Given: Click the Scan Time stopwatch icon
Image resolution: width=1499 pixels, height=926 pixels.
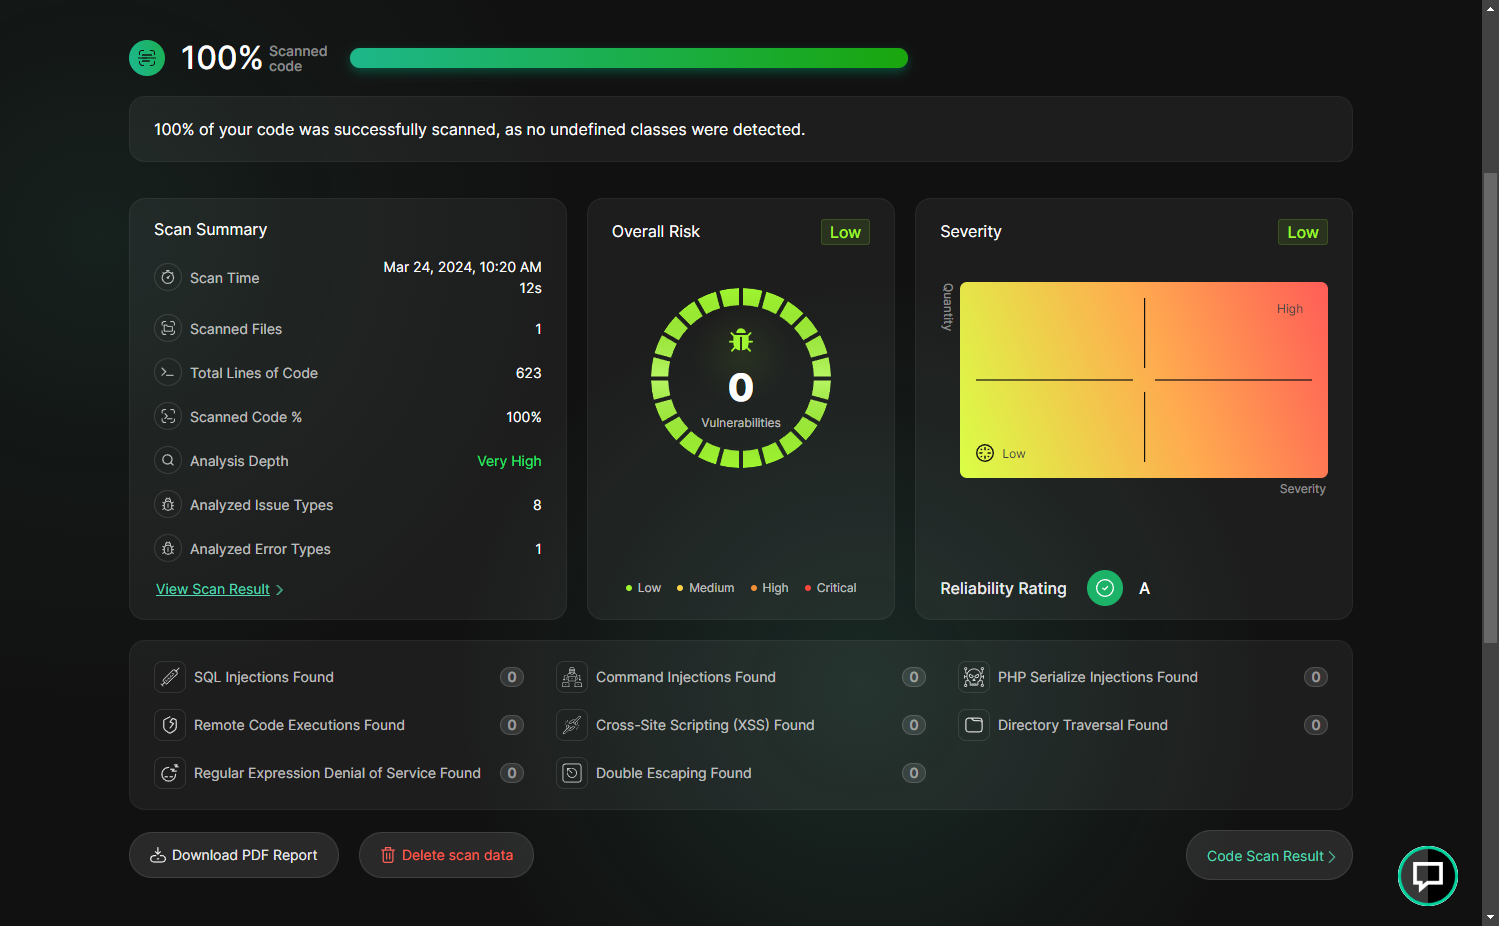Looking at the screenshot, I should click(x=168, y=277).
